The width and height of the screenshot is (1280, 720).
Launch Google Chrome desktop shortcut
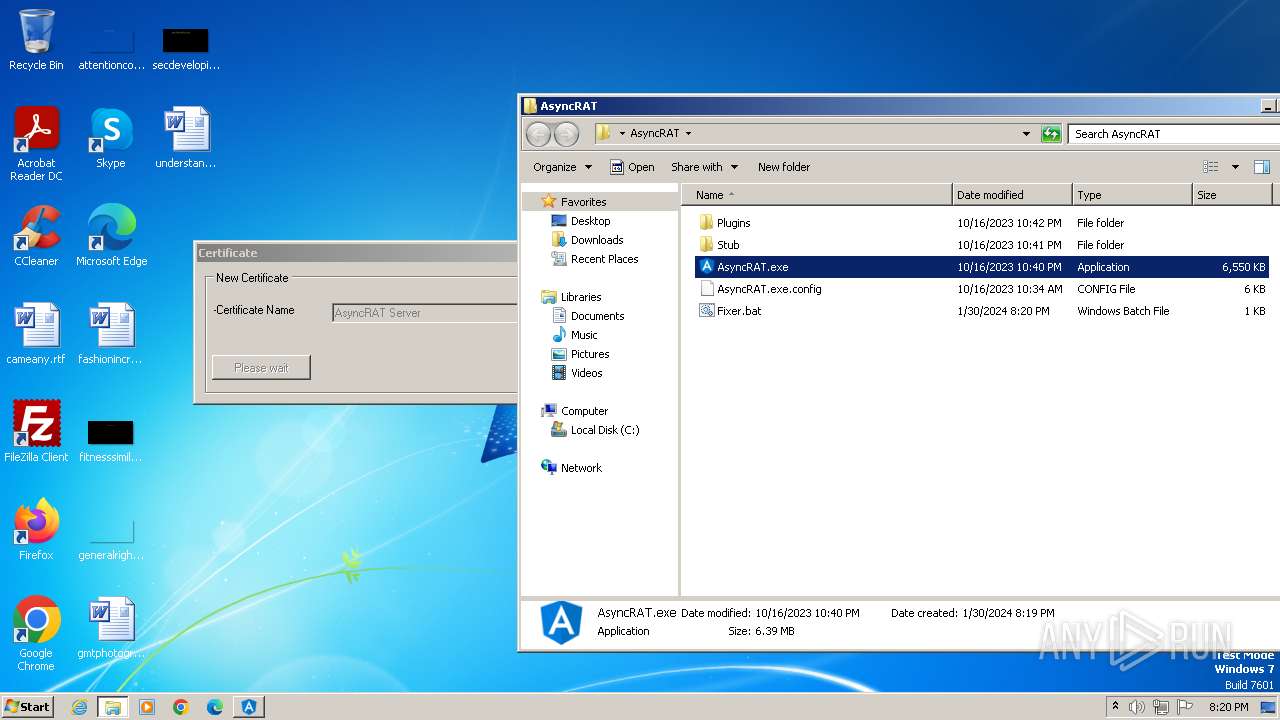pos(36,634)
